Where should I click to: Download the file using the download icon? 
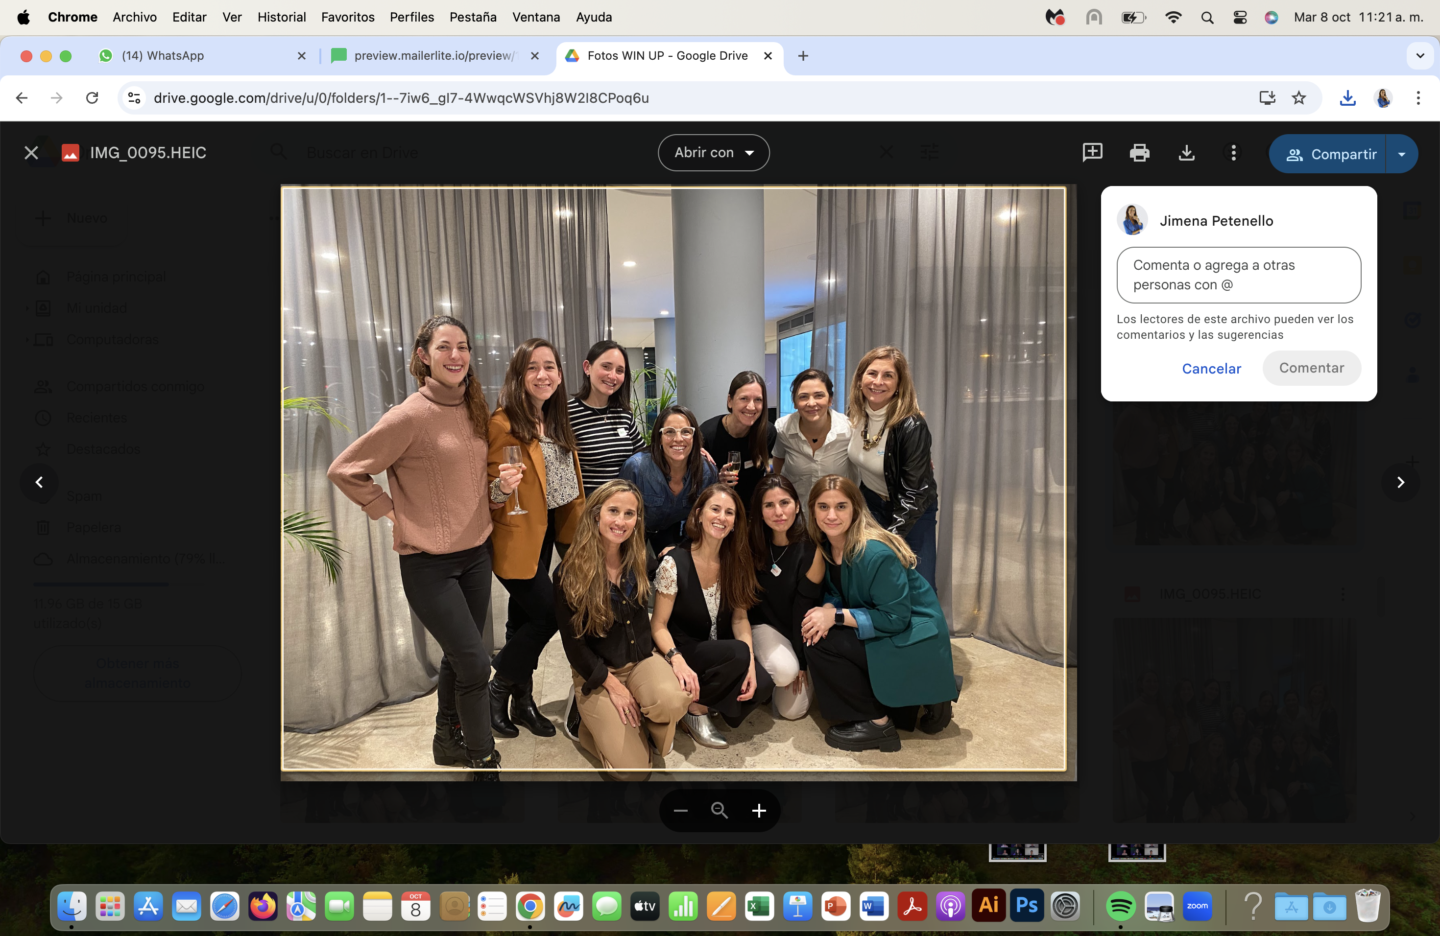(1186, 153)
